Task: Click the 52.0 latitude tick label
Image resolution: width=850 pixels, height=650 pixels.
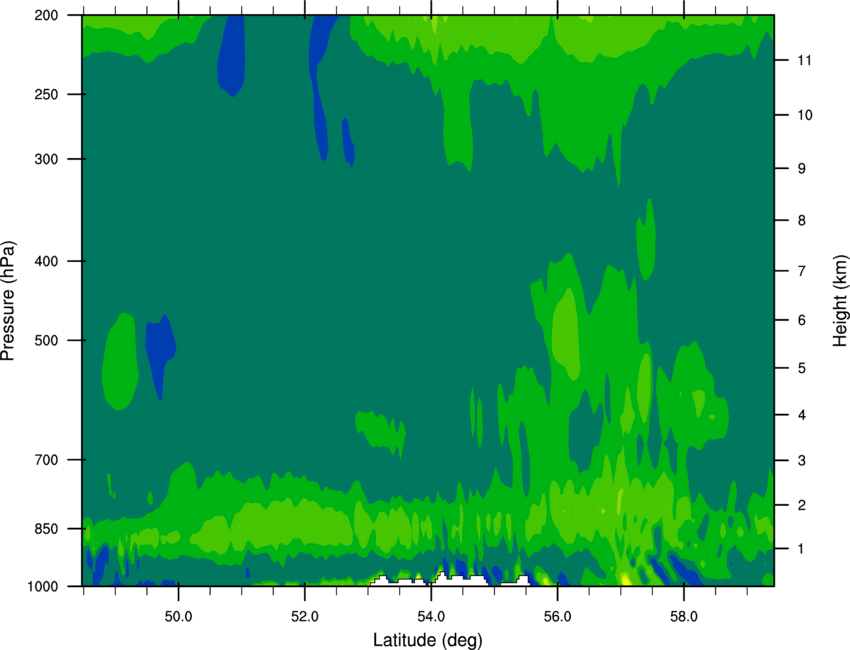Action: 305,617
